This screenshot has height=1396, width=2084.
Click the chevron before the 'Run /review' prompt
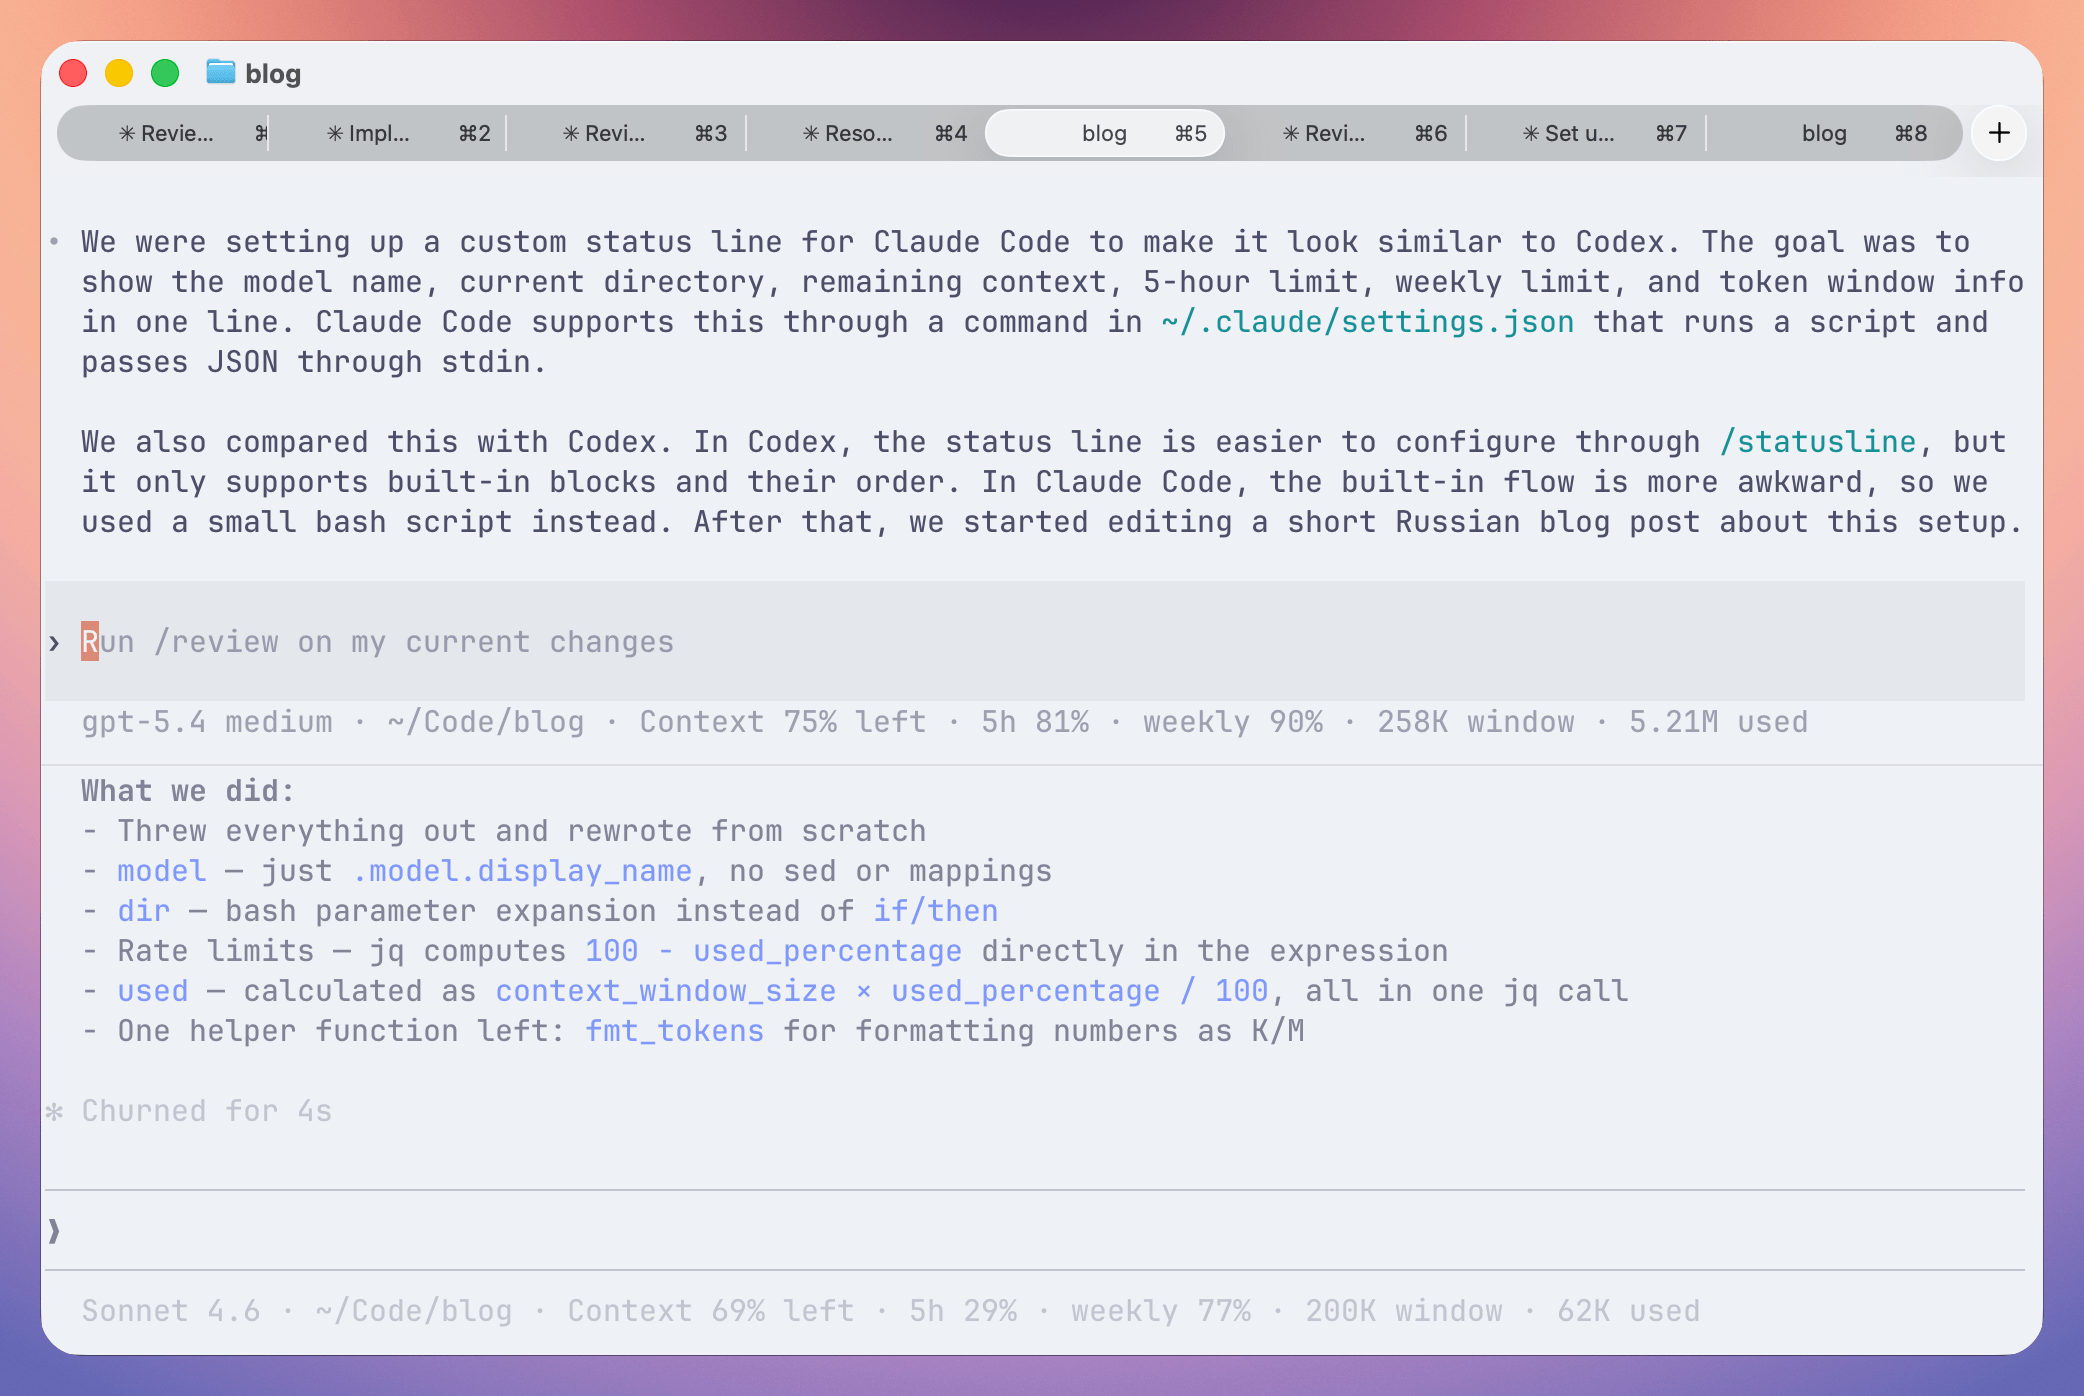pyautogui.click(x=55, y=642)
